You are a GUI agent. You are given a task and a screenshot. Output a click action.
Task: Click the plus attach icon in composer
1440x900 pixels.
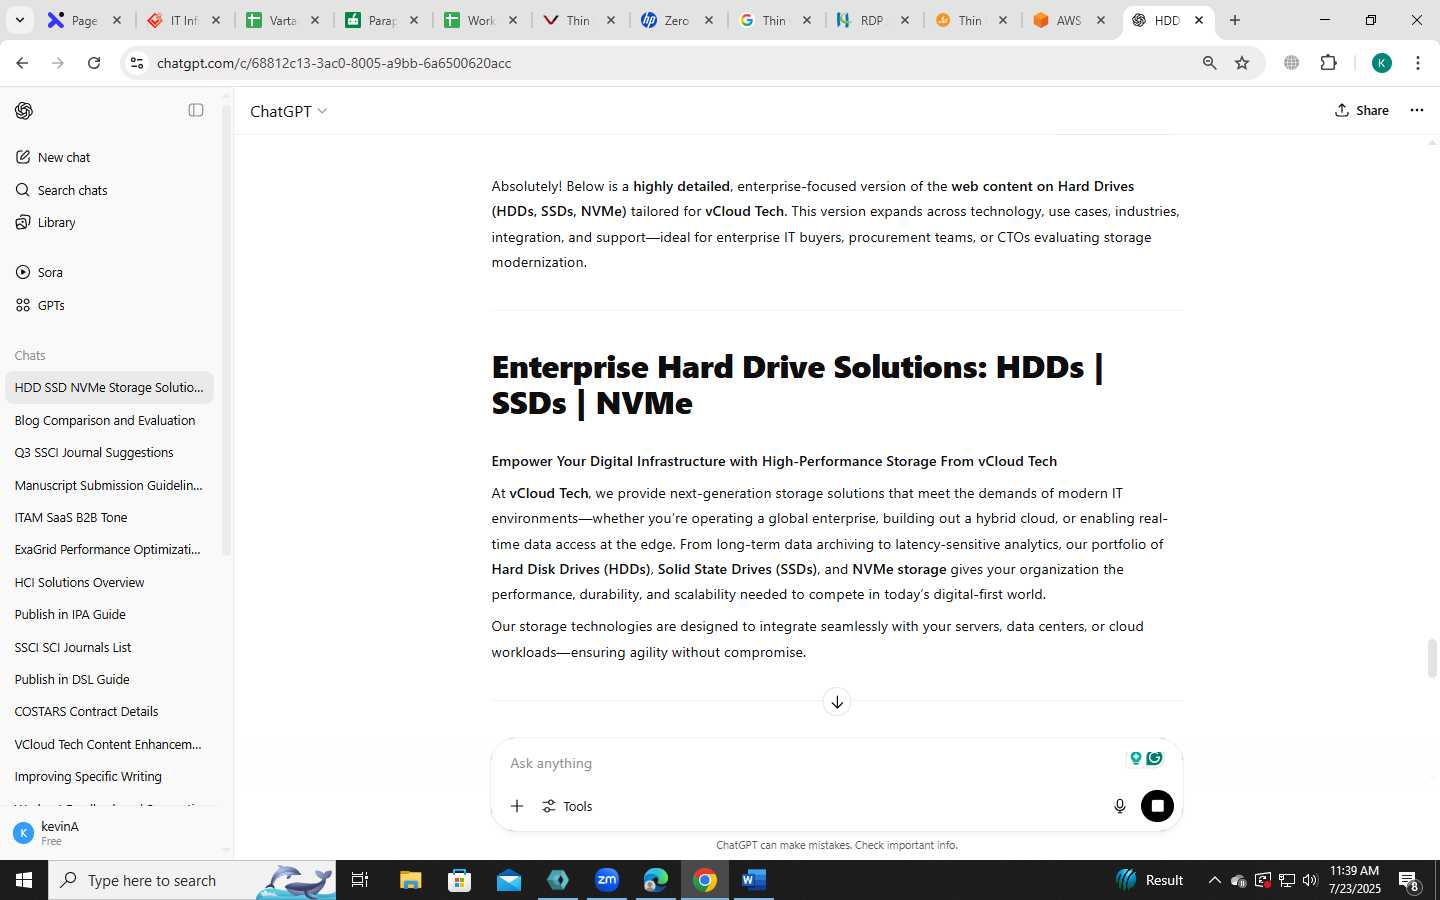pos(517,806)
